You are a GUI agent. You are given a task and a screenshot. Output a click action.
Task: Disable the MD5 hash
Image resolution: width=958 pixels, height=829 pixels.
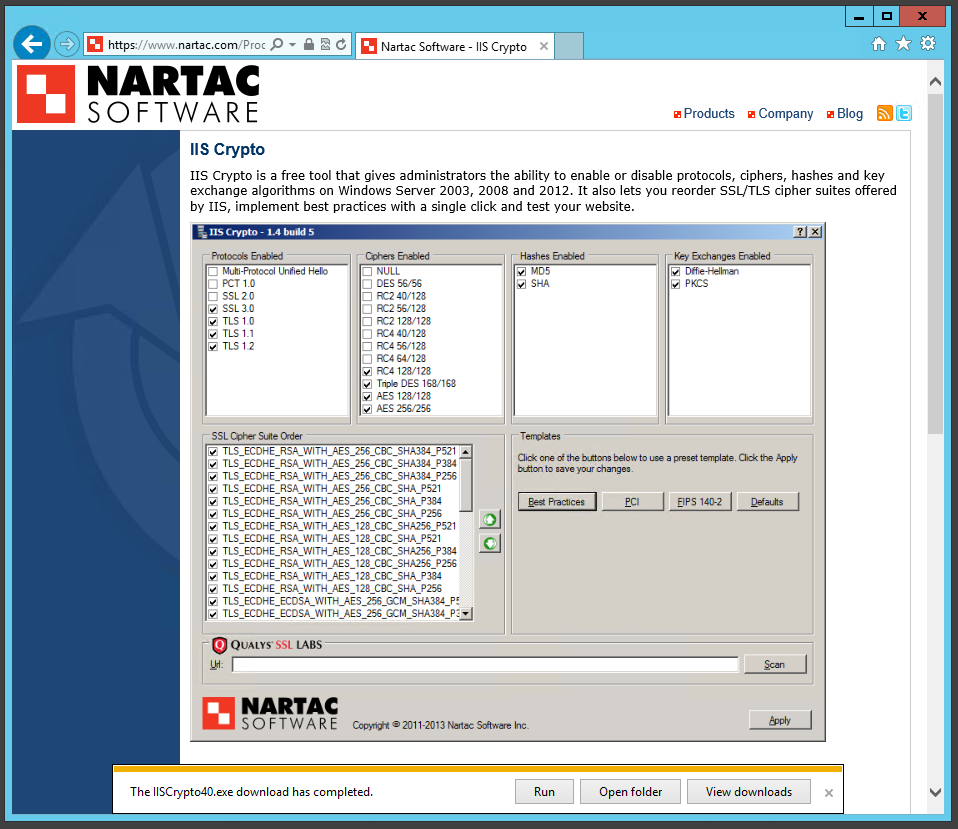(522, 271)
